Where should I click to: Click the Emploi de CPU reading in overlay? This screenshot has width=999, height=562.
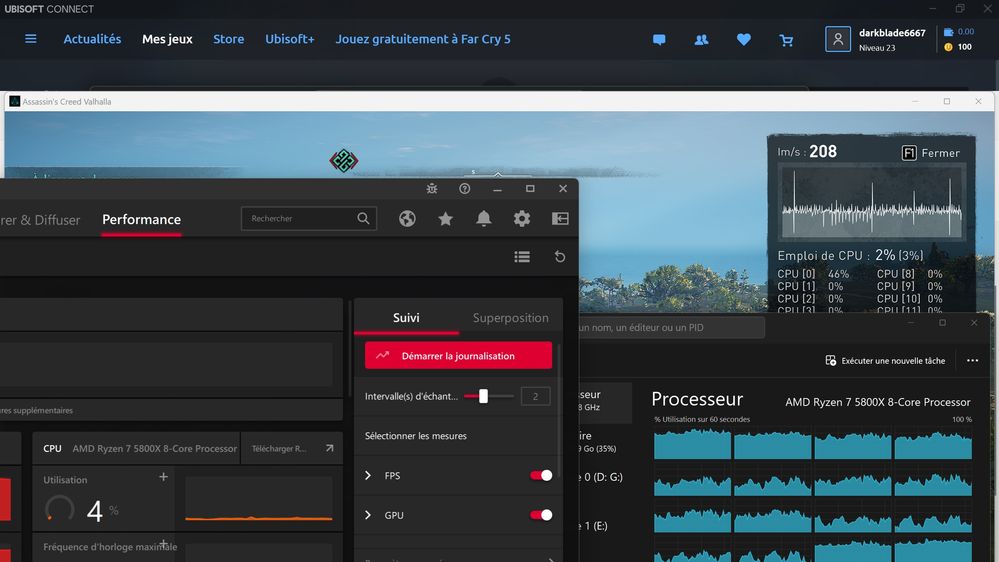coord(850,256)
